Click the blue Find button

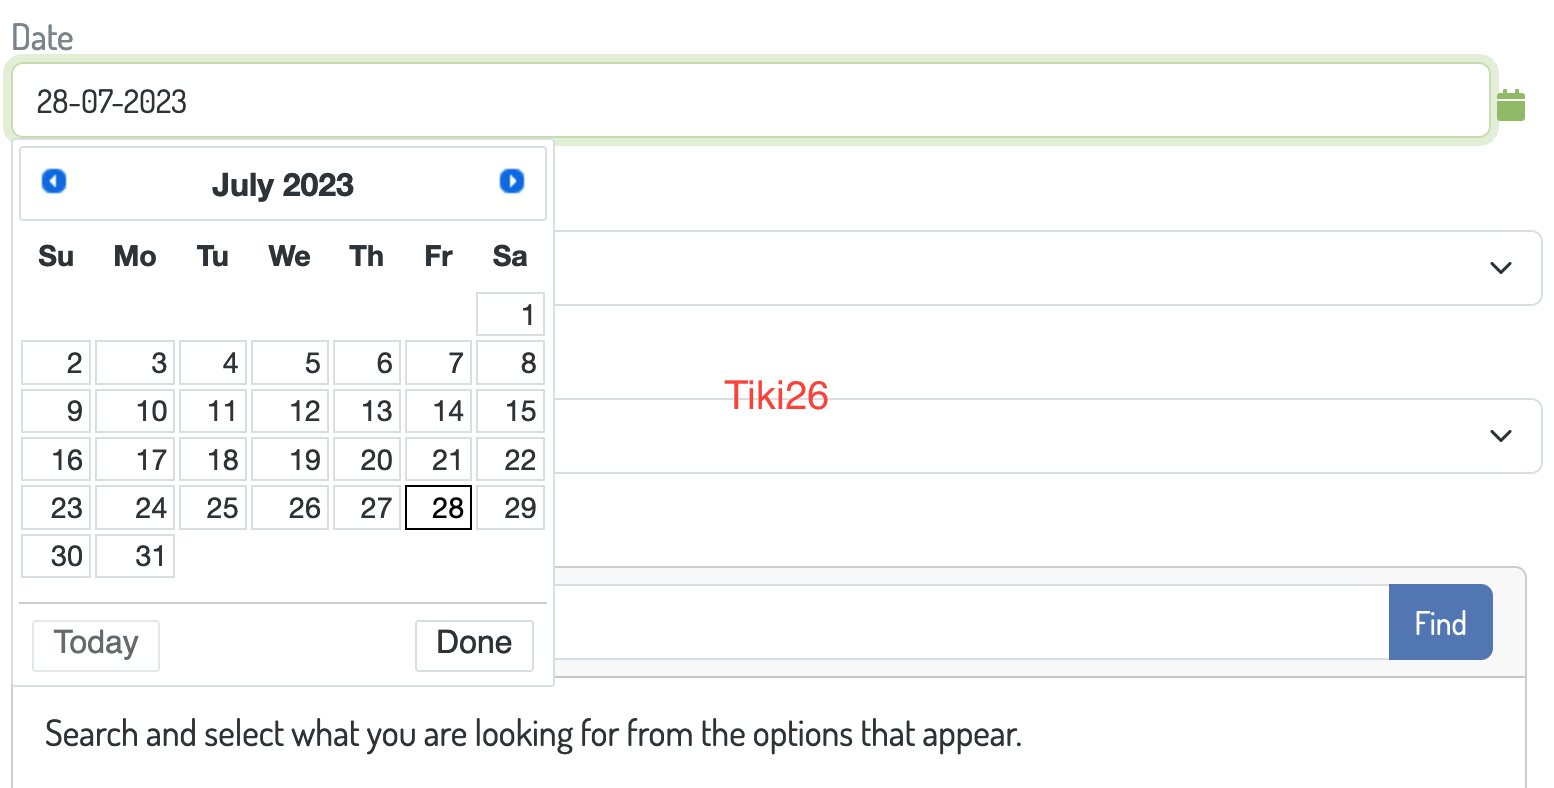(1441, 622)
